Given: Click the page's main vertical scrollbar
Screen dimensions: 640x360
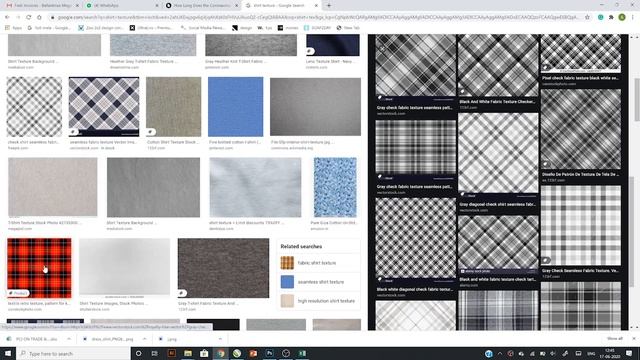Looking at the screenshot, I should 637,100.
